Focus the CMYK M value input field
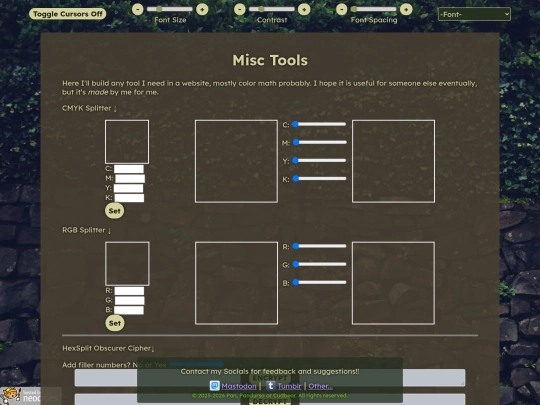The image size is (540, 405). 130,178
